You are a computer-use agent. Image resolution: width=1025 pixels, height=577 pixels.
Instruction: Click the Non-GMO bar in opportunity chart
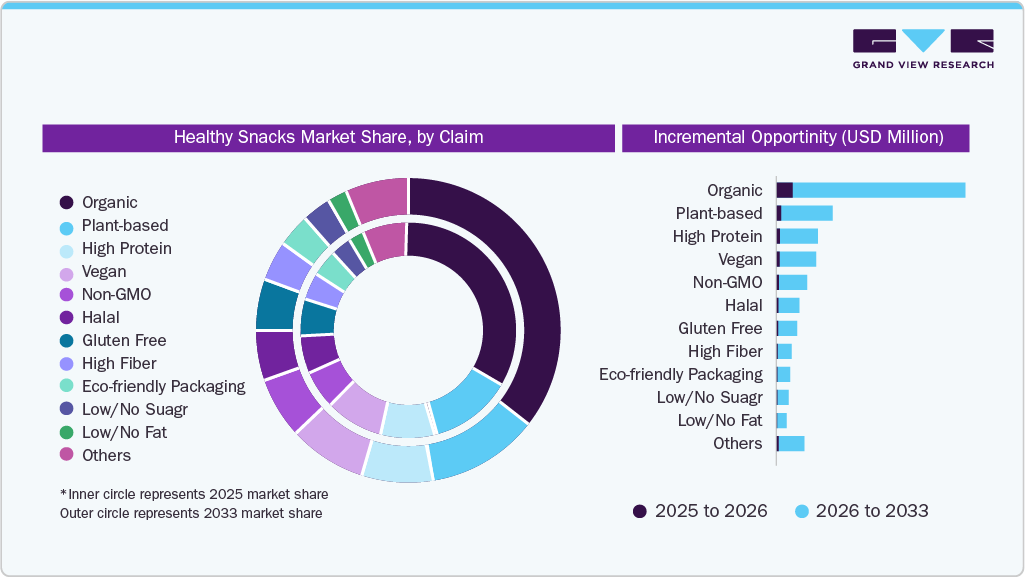pyautogui.click(x=792, y=282)
